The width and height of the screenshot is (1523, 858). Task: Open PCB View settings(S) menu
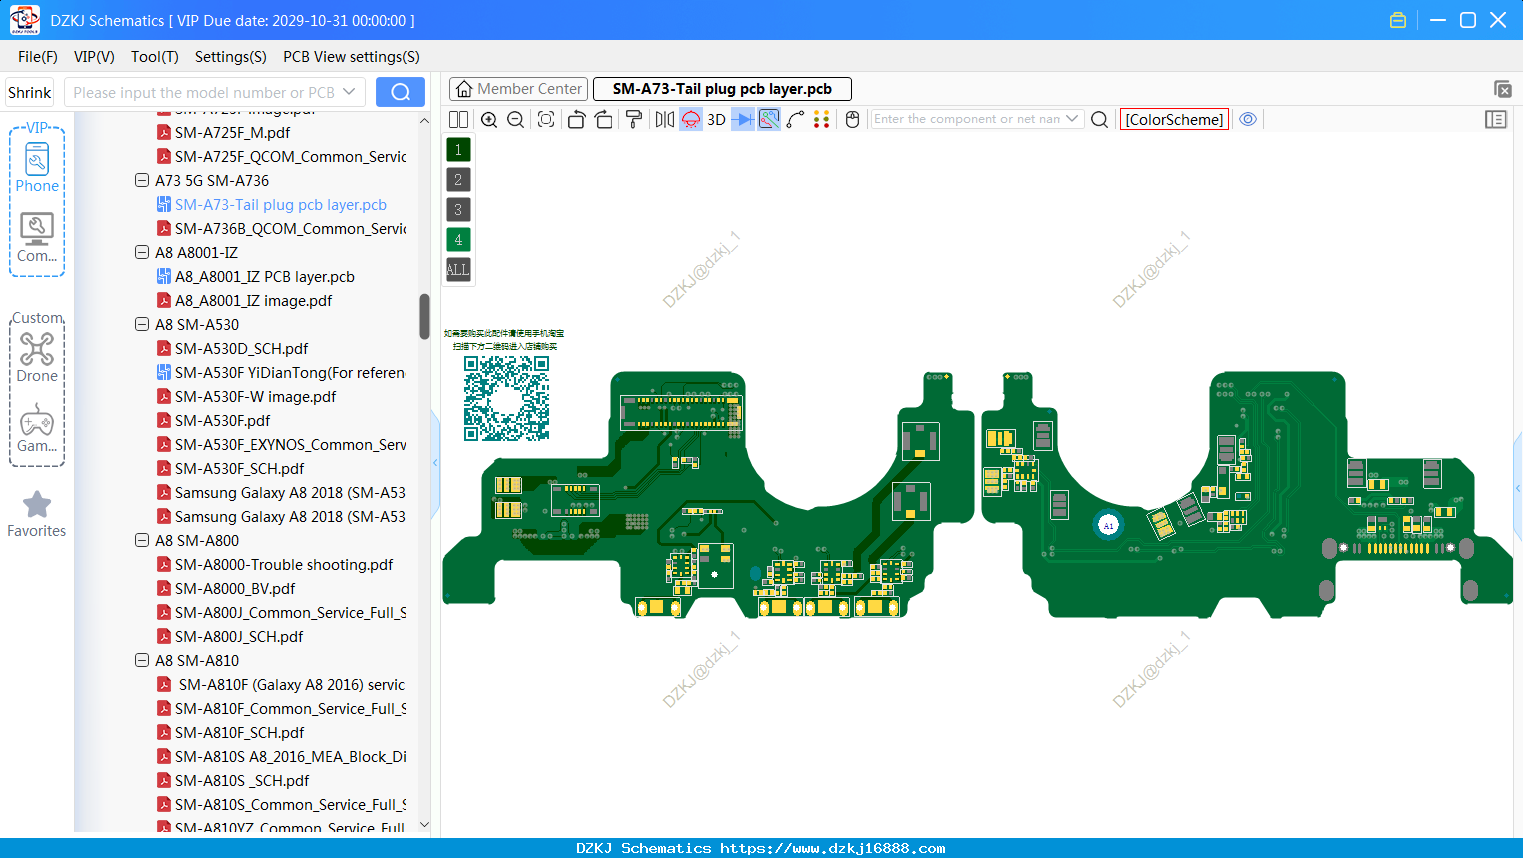(x=351, y=57)
